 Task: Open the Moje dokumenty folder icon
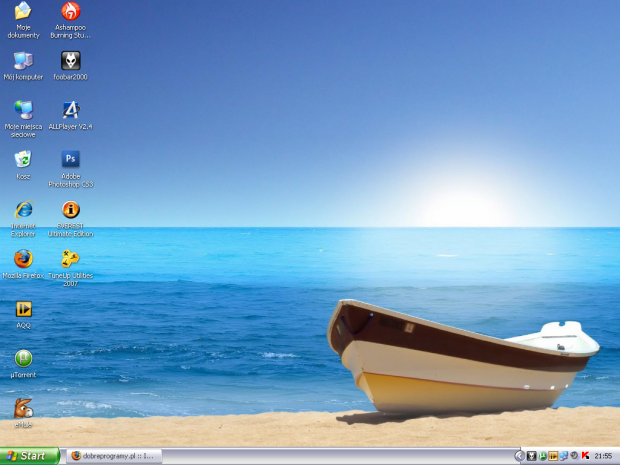[x=23, y=12]
